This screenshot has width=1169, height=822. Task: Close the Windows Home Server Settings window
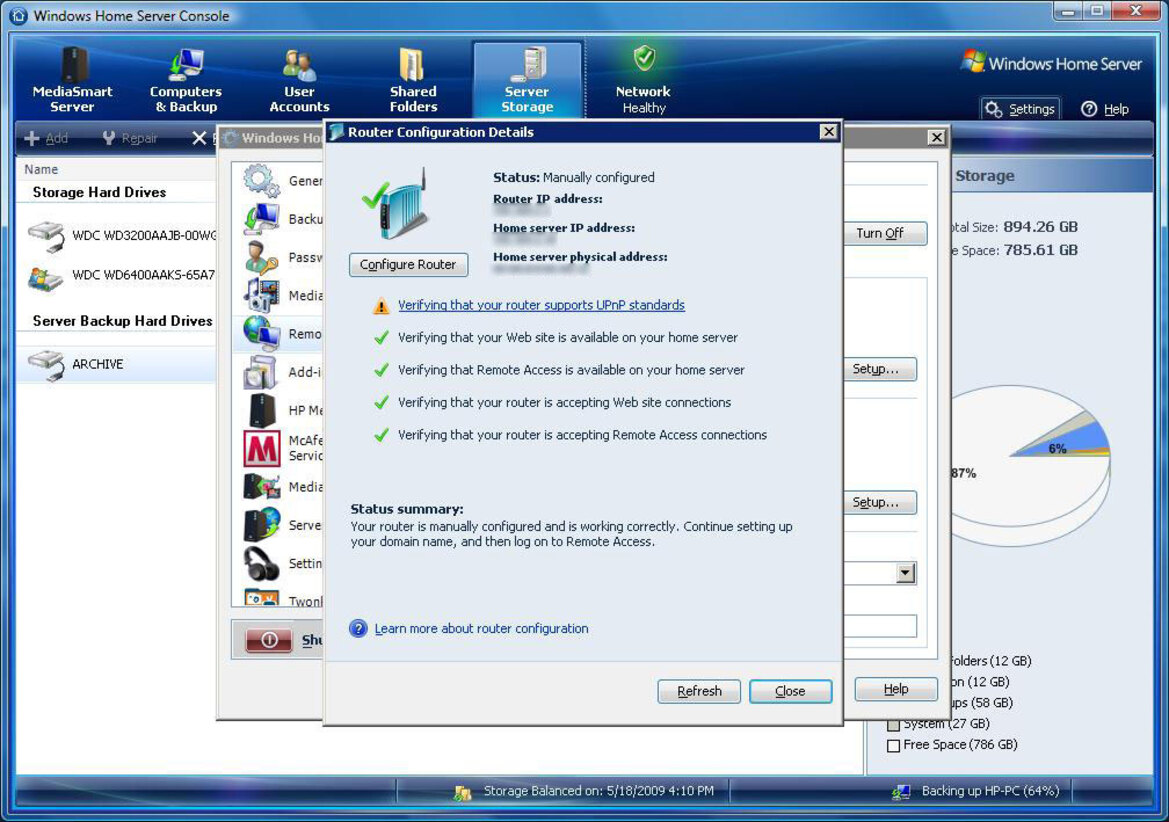point(936,137)
